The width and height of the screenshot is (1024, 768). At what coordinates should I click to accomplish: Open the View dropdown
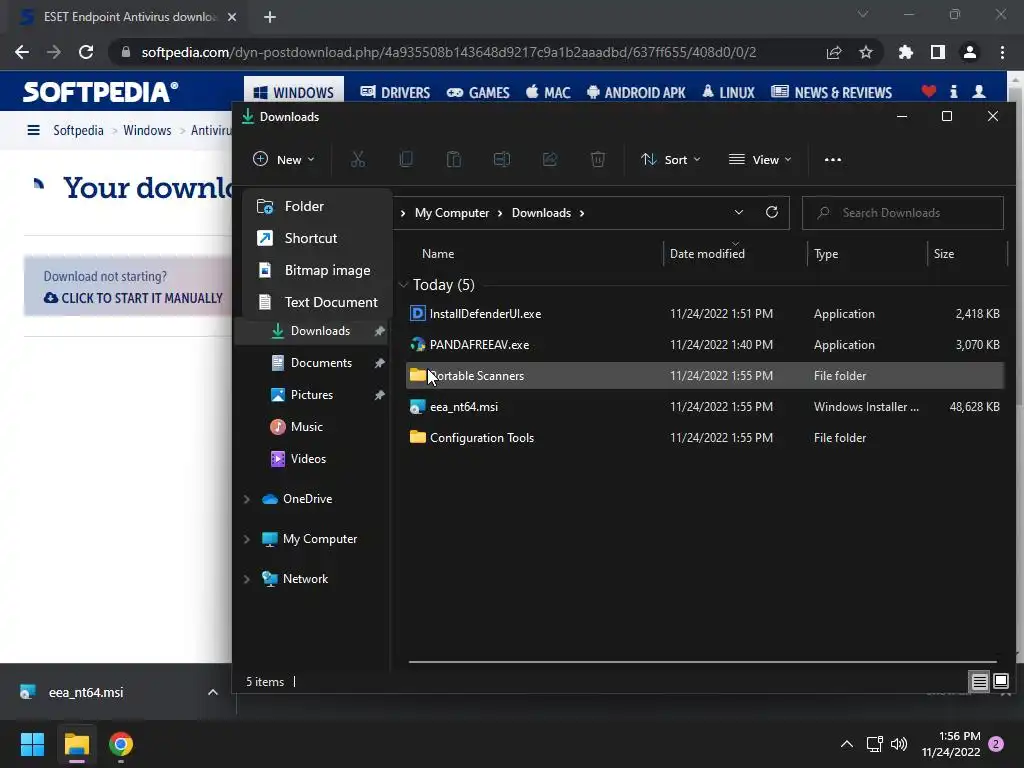760,159
